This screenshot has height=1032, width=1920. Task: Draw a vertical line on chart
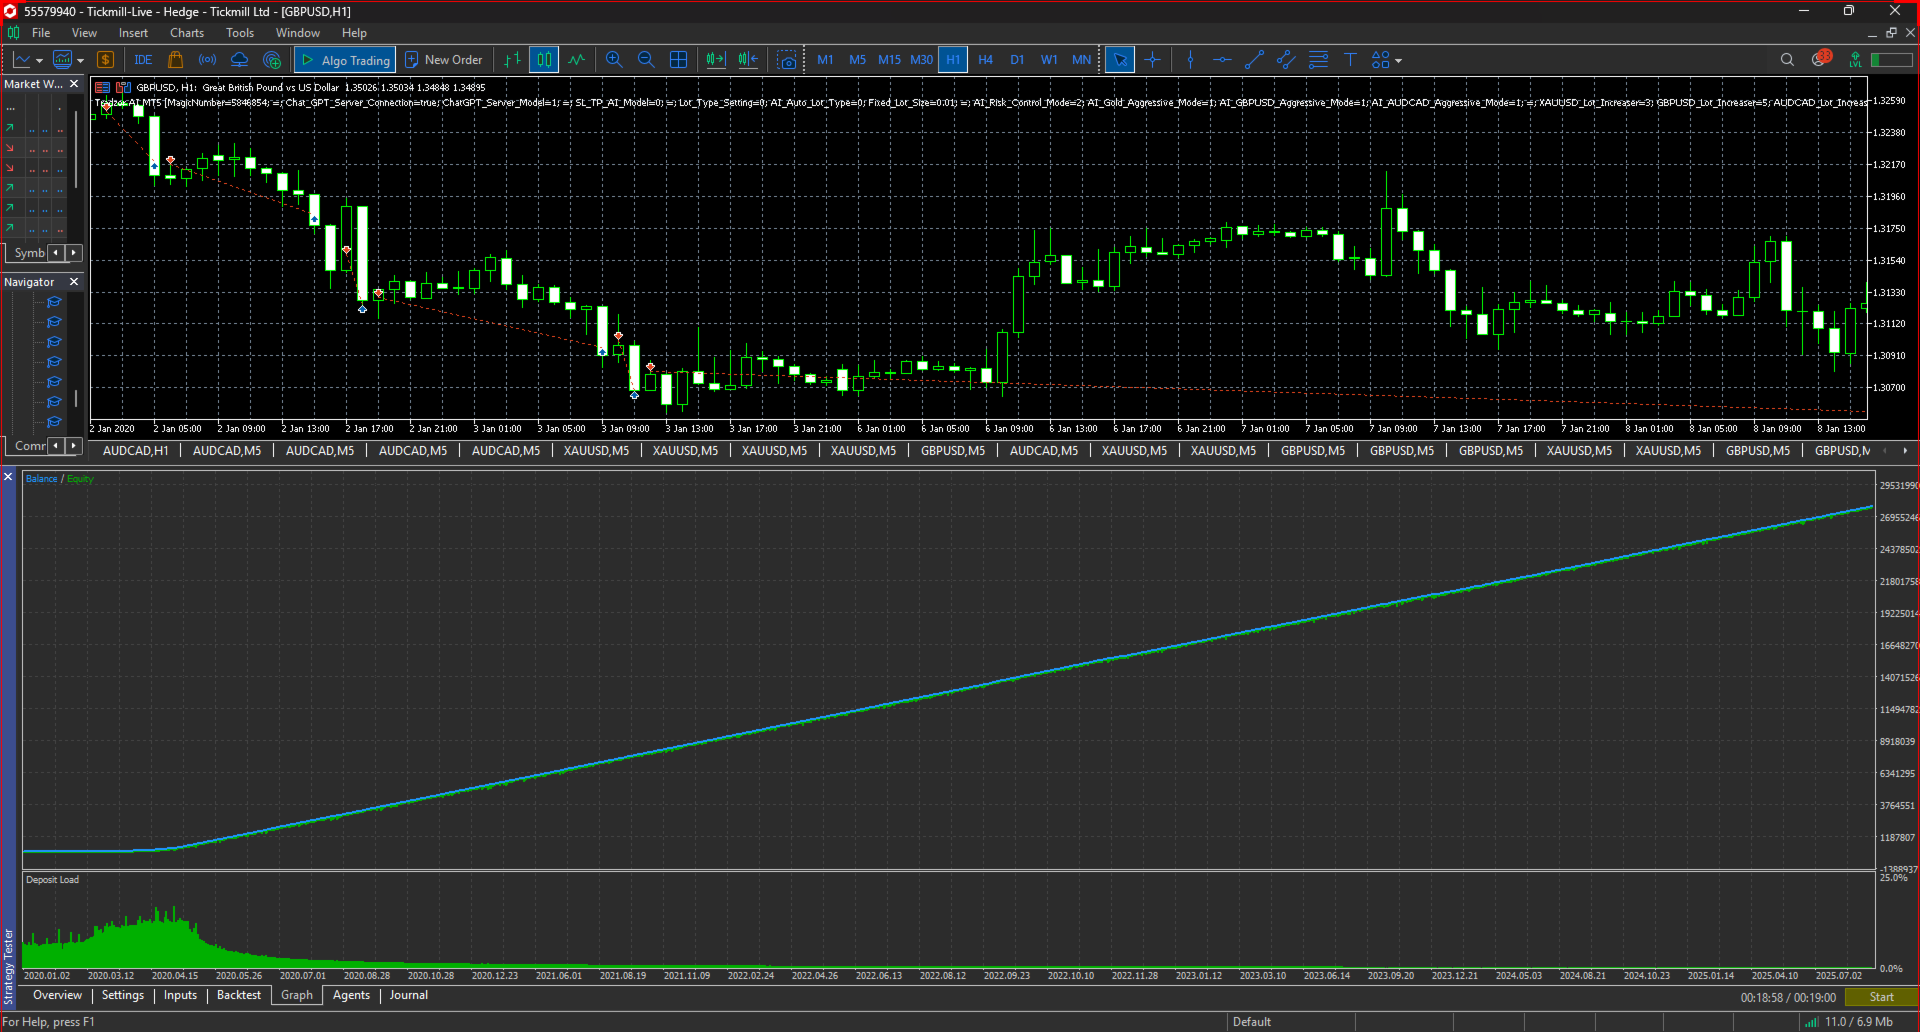click(x=1190, y=60)
